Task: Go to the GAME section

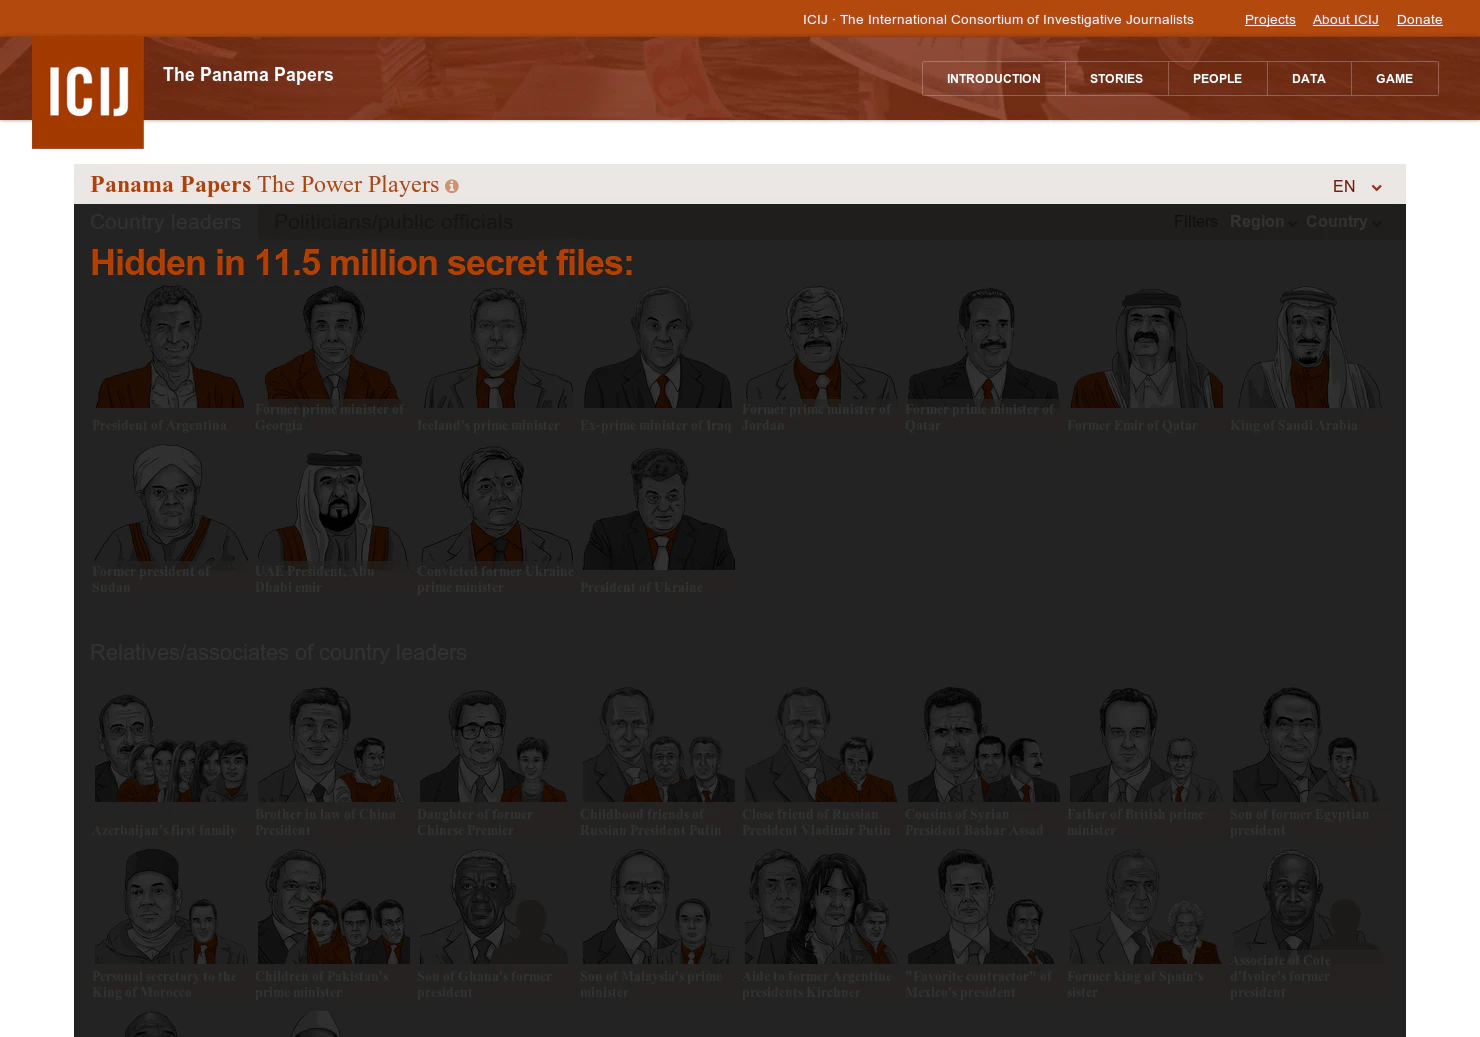Action: coord(1394,78)
